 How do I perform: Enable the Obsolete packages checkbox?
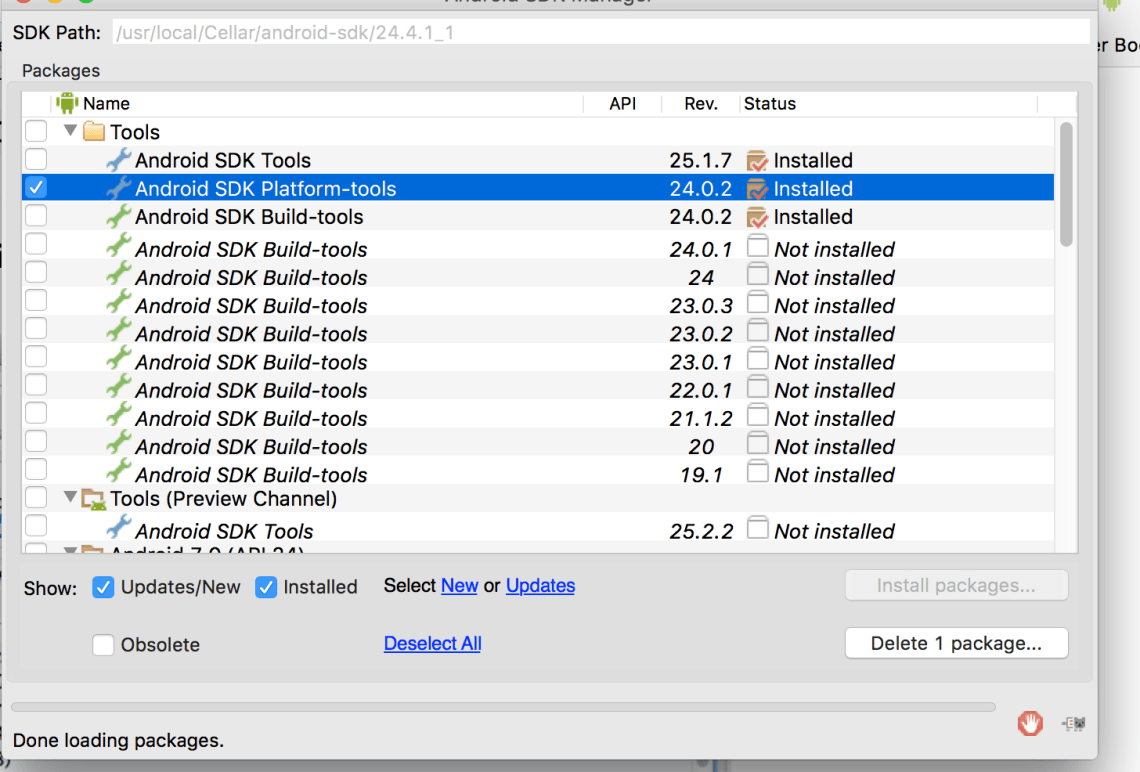coord(103,645)
